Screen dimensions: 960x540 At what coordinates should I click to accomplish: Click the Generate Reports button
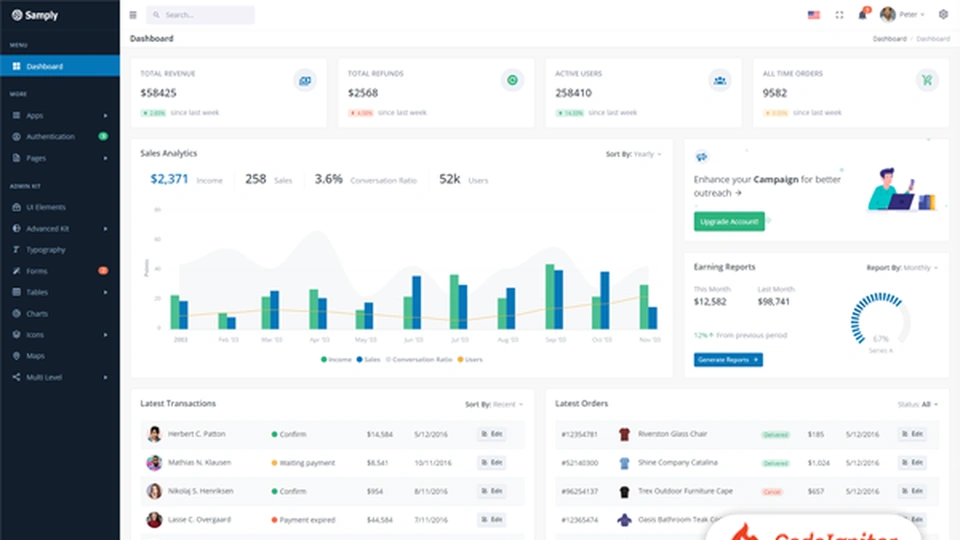point(728,359)
